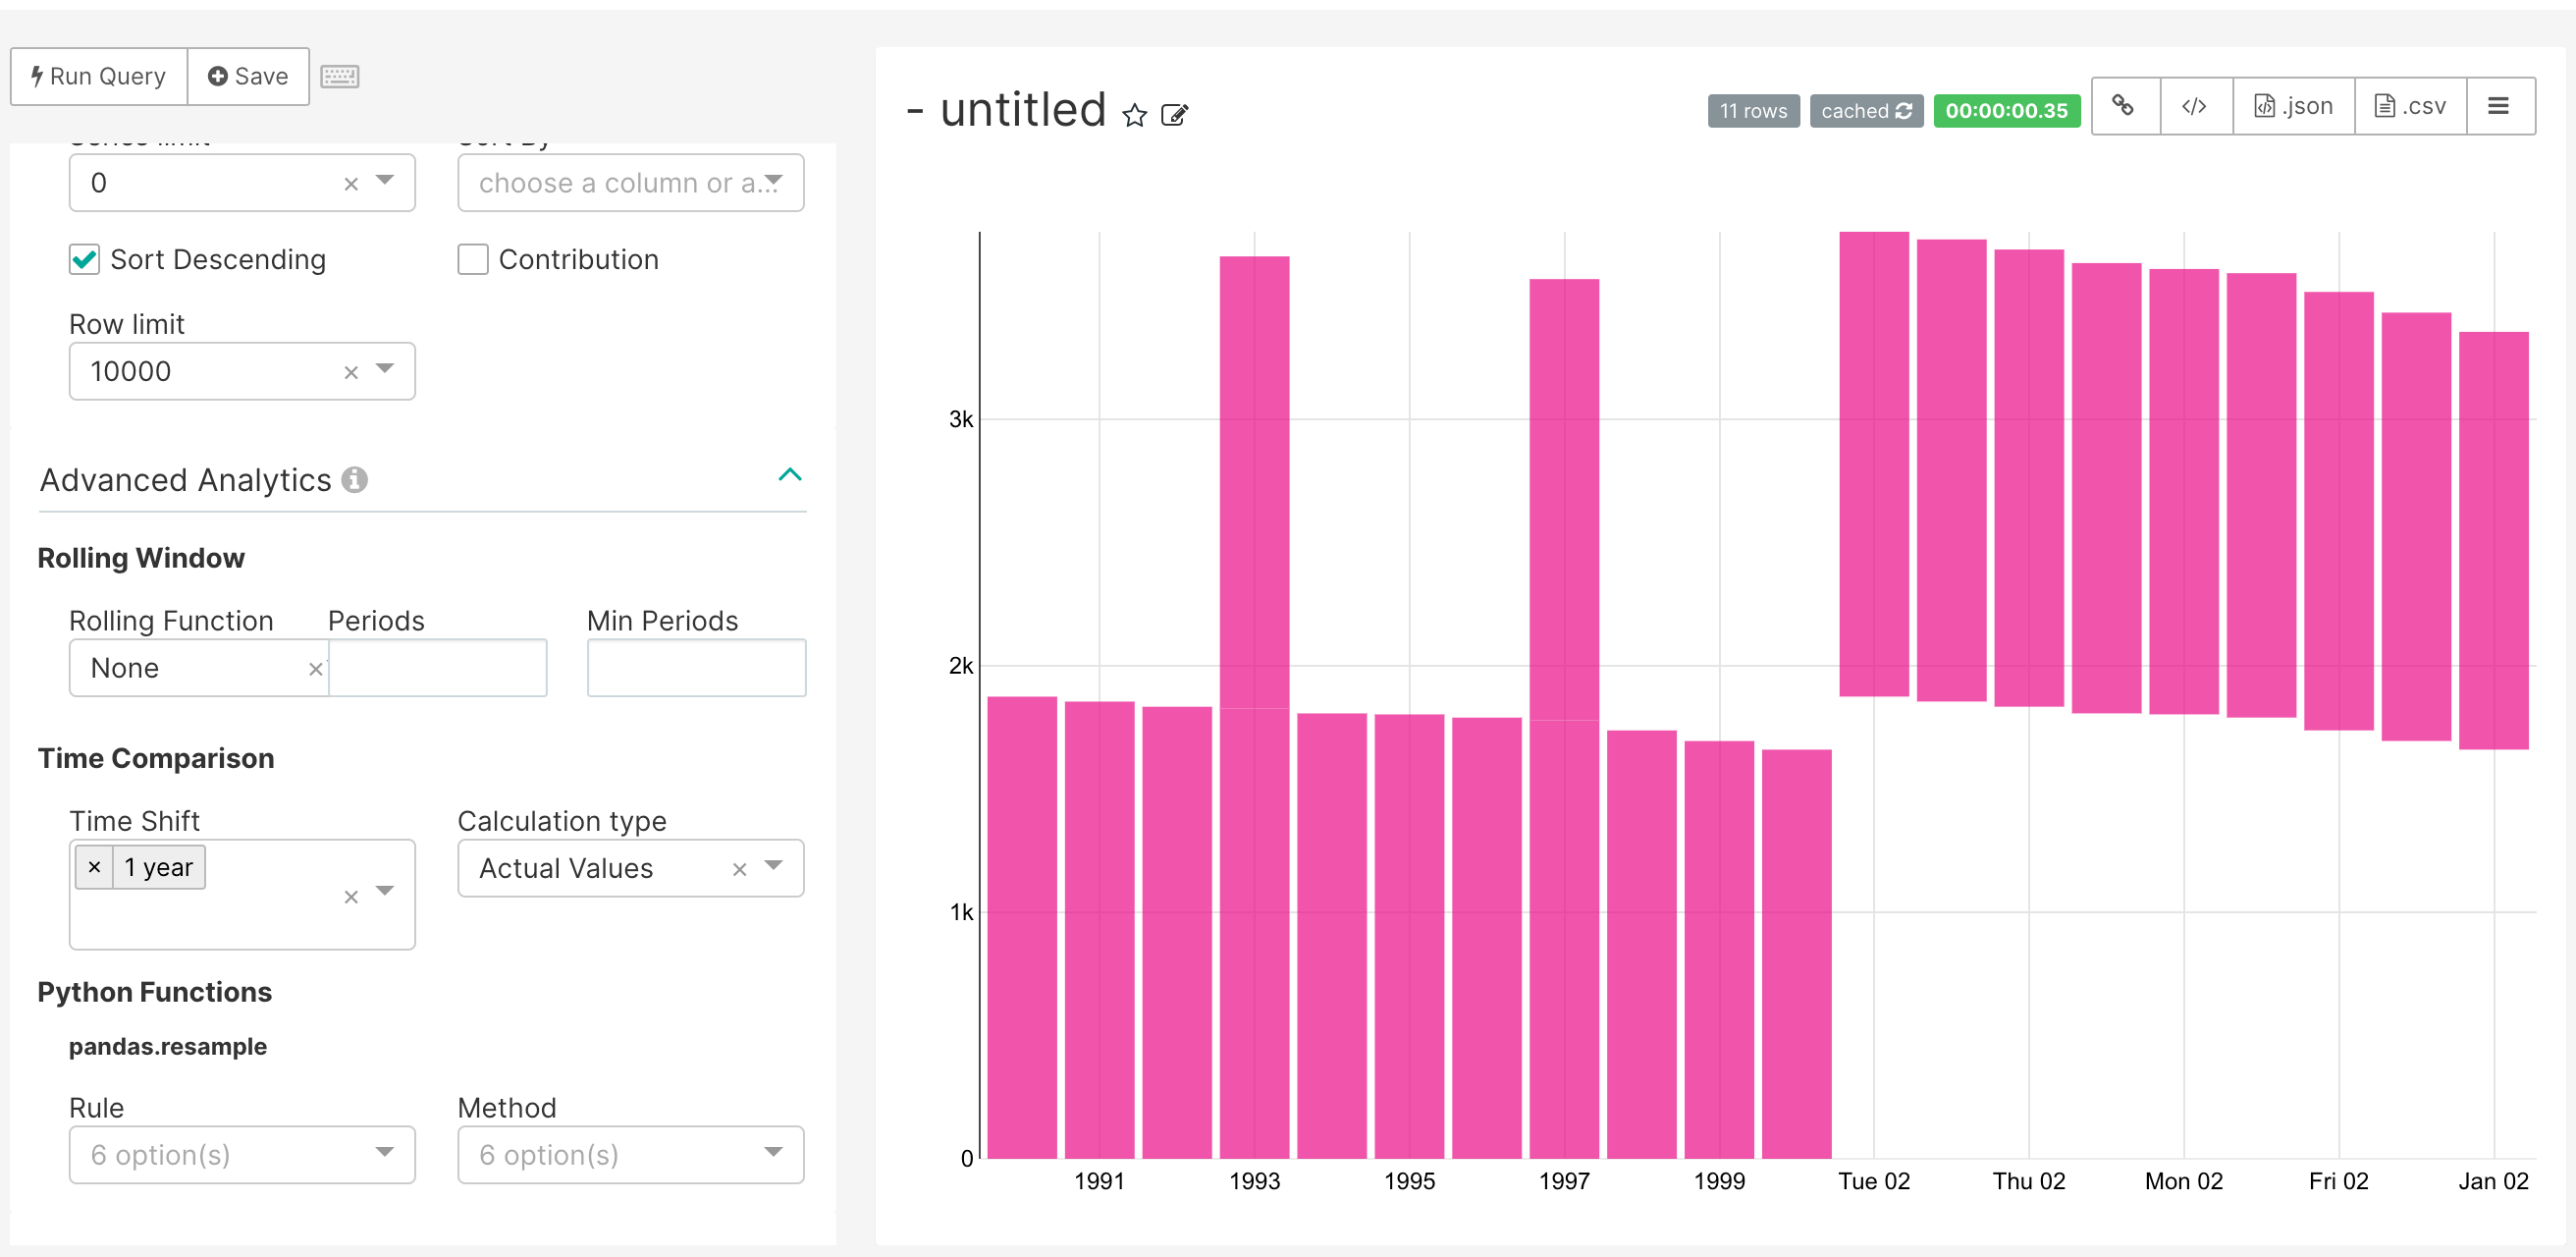Image resolution: width=2576 pixels, height=1257 pixels.
Task: Open the Row limit dropdown
Action: point(384,370)
